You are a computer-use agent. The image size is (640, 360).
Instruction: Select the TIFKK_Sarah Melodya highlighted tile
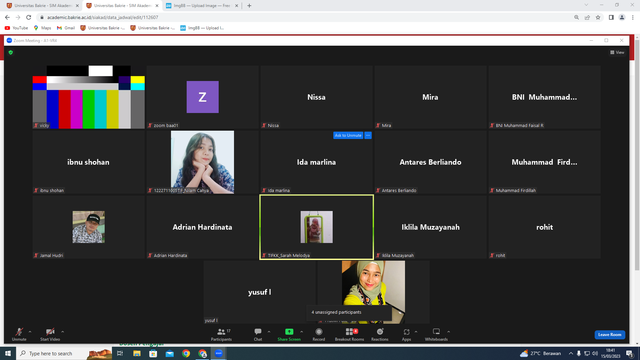316,227
